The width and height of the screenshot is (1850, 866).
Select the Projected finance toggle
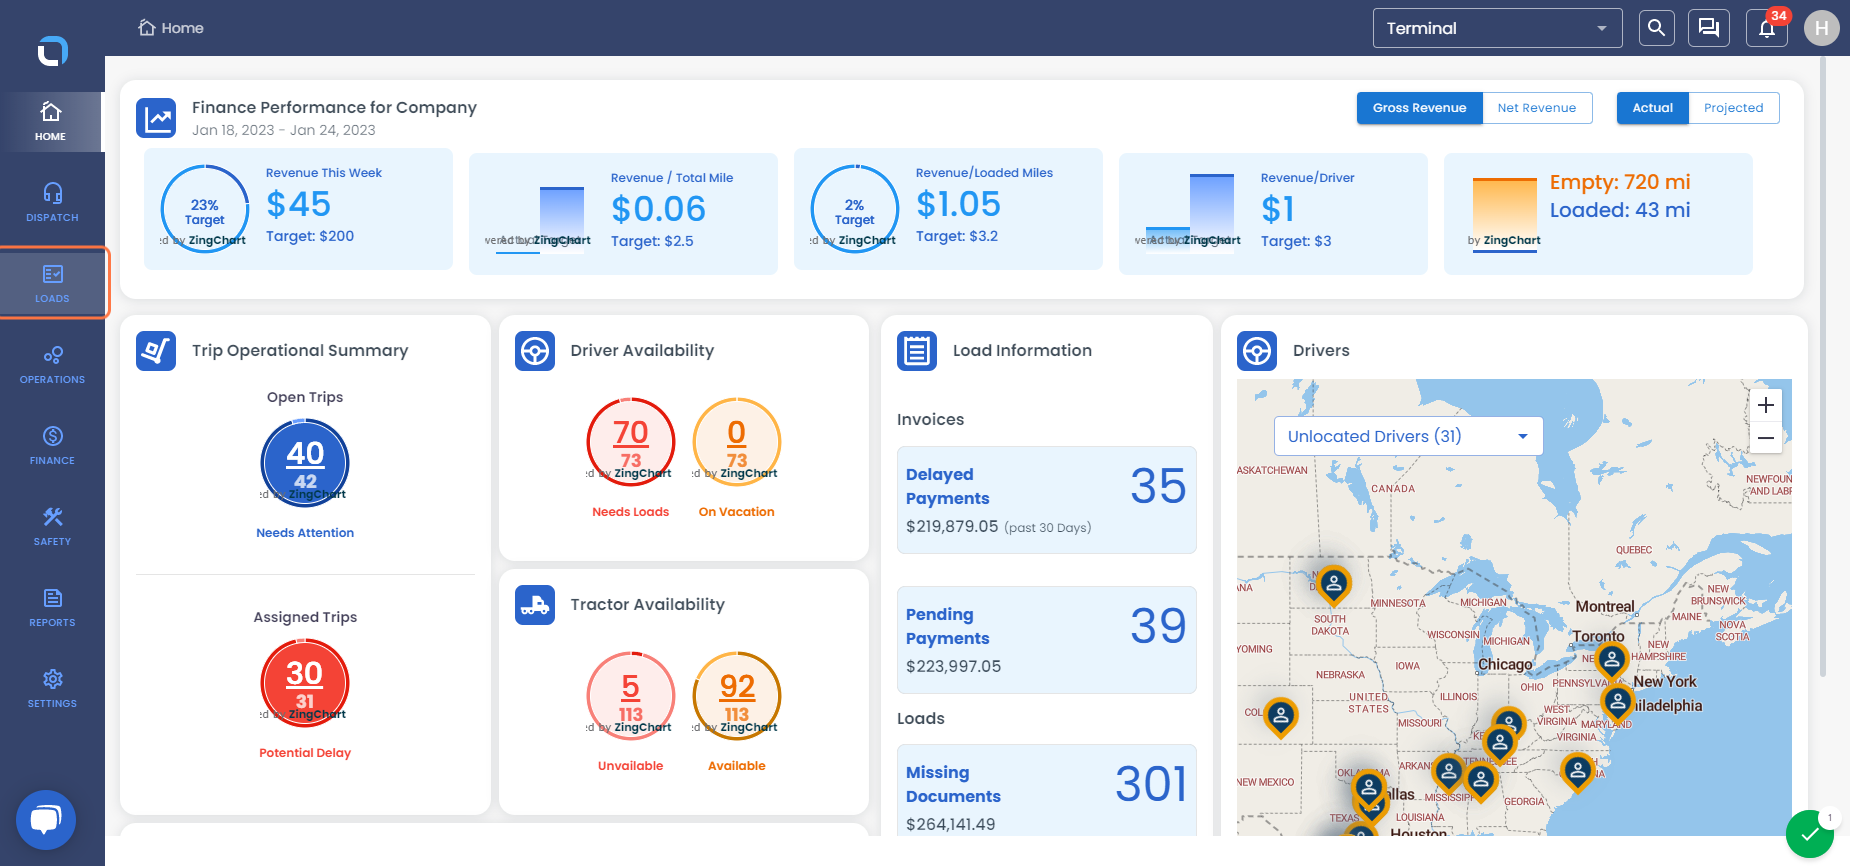click(x=1733, y=108)
